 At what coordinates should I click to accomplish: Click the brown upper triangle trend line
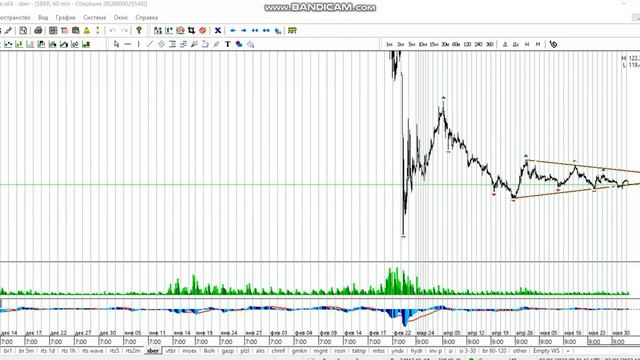pos(584,166)
